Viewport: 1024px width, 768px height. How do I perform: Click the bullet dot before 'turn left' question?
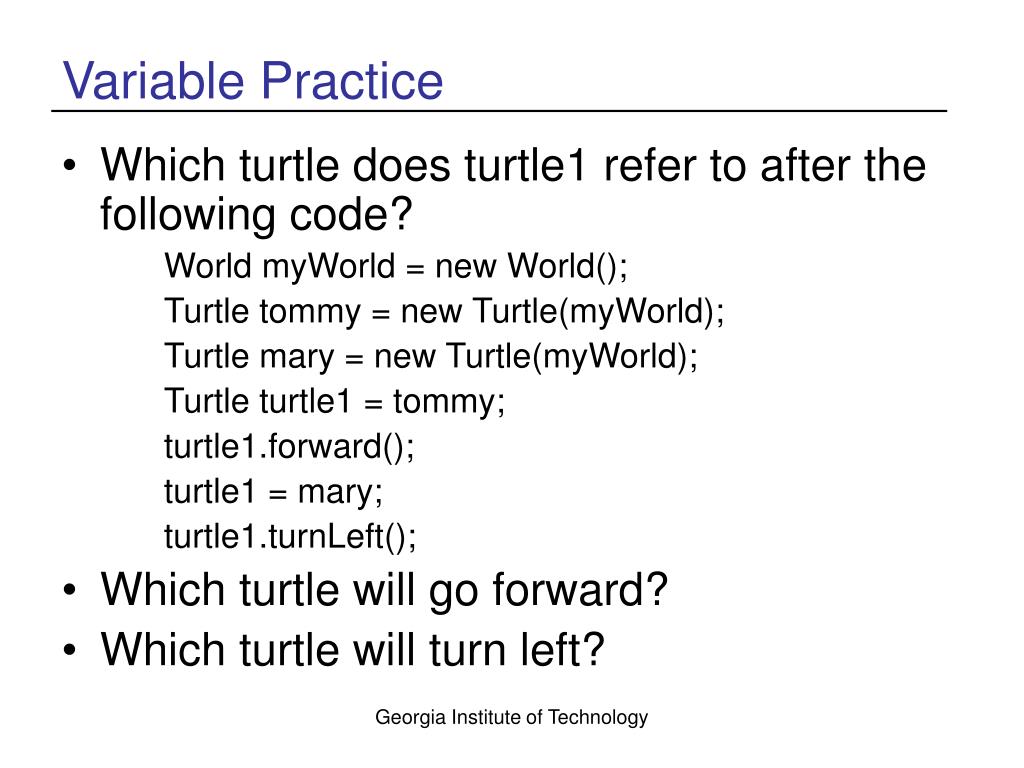click(70, 650)
